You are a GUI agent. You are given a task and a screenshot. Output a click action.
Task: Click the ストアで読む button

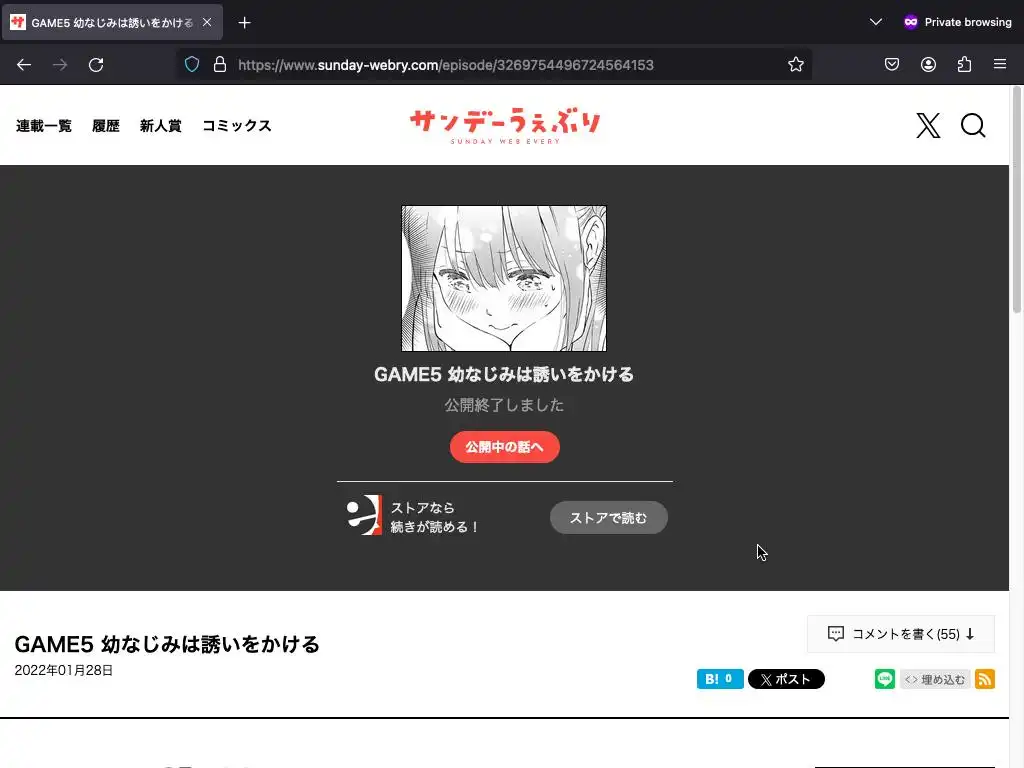[609, 517]
